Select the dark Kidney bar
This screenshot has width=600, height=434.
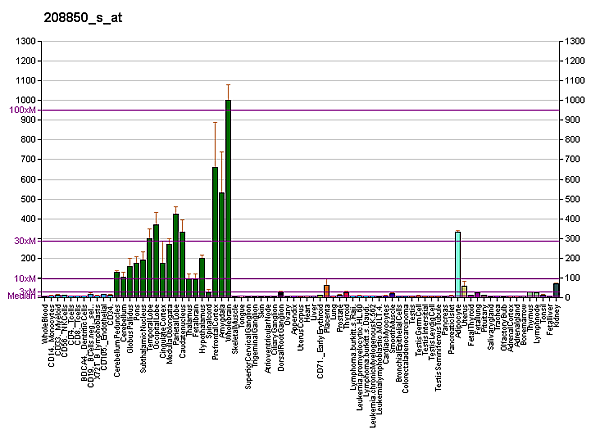point(555,290)
